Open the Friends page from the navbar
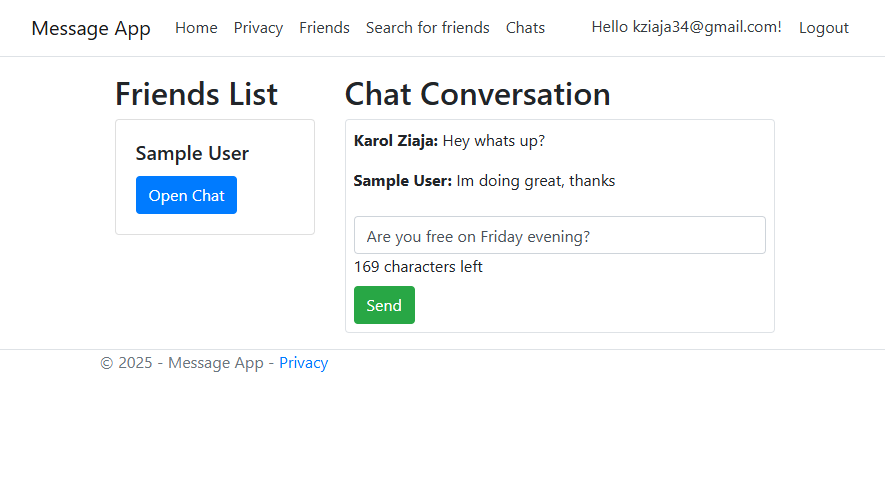The image size is (885, 483). [x=324, y=28]
